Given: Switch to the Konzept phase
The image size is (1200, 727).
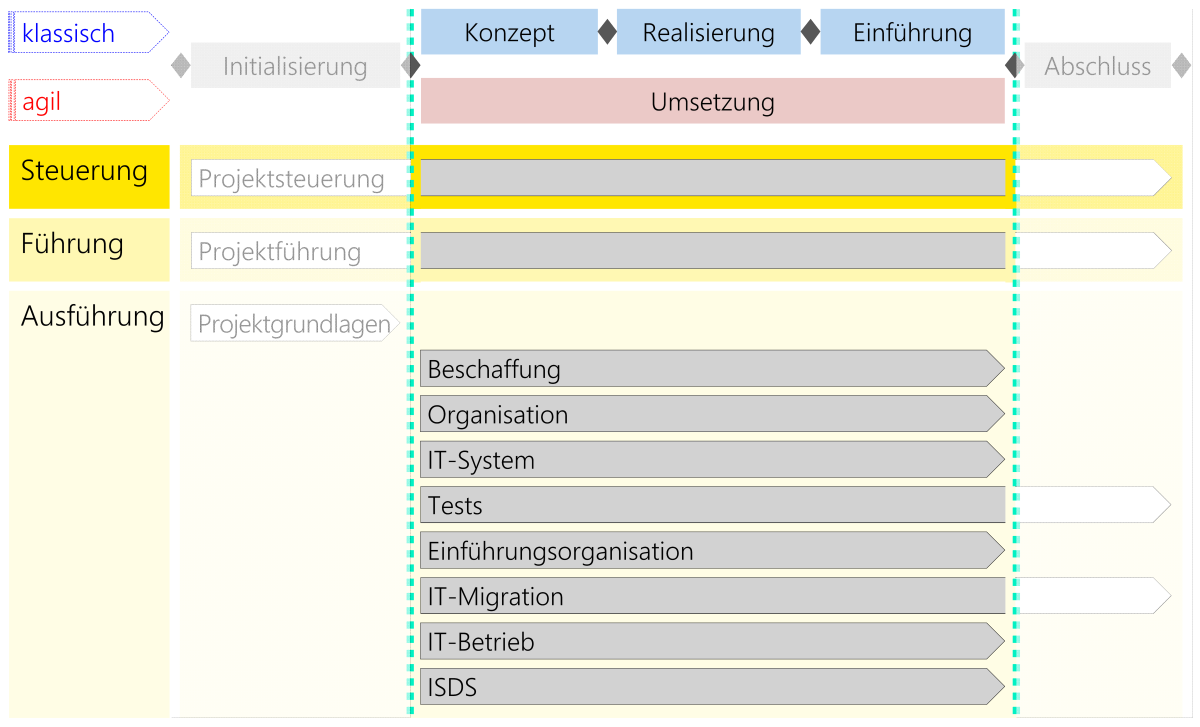Looking at the screenshot, I should [509, 32].
